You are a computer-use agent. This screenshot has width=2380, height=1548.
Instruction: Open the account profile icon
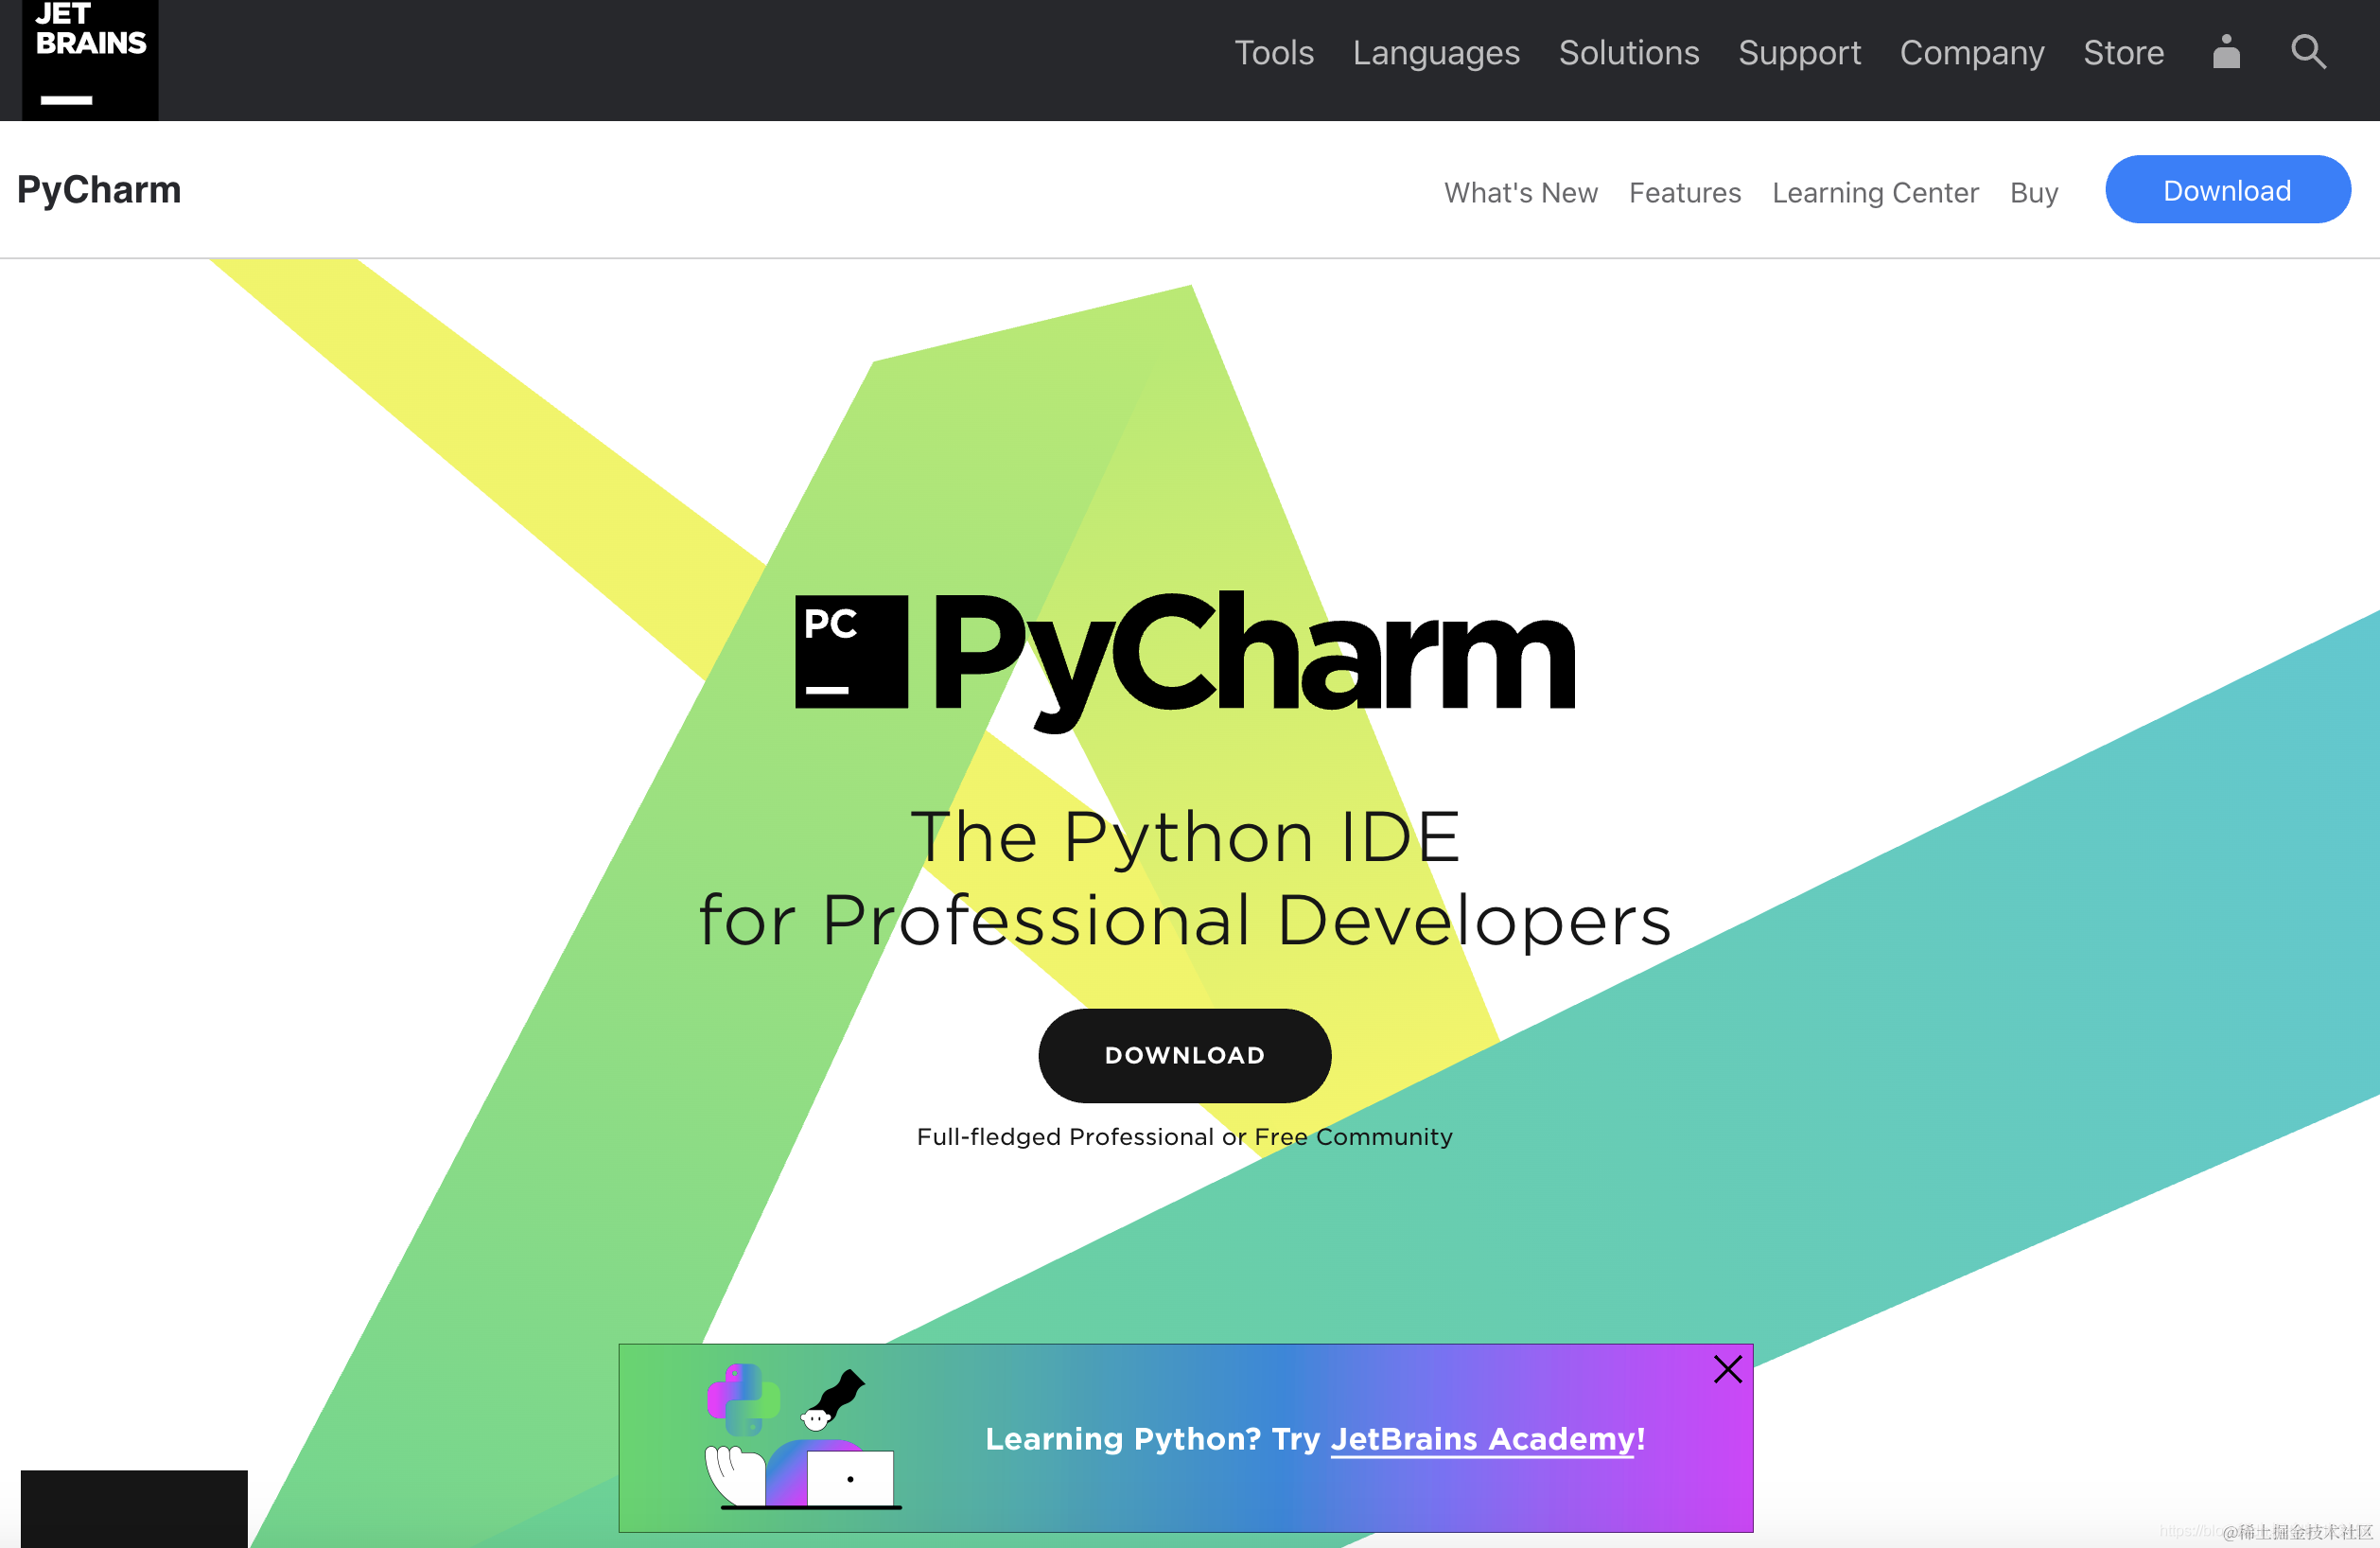pos(2226,52)
